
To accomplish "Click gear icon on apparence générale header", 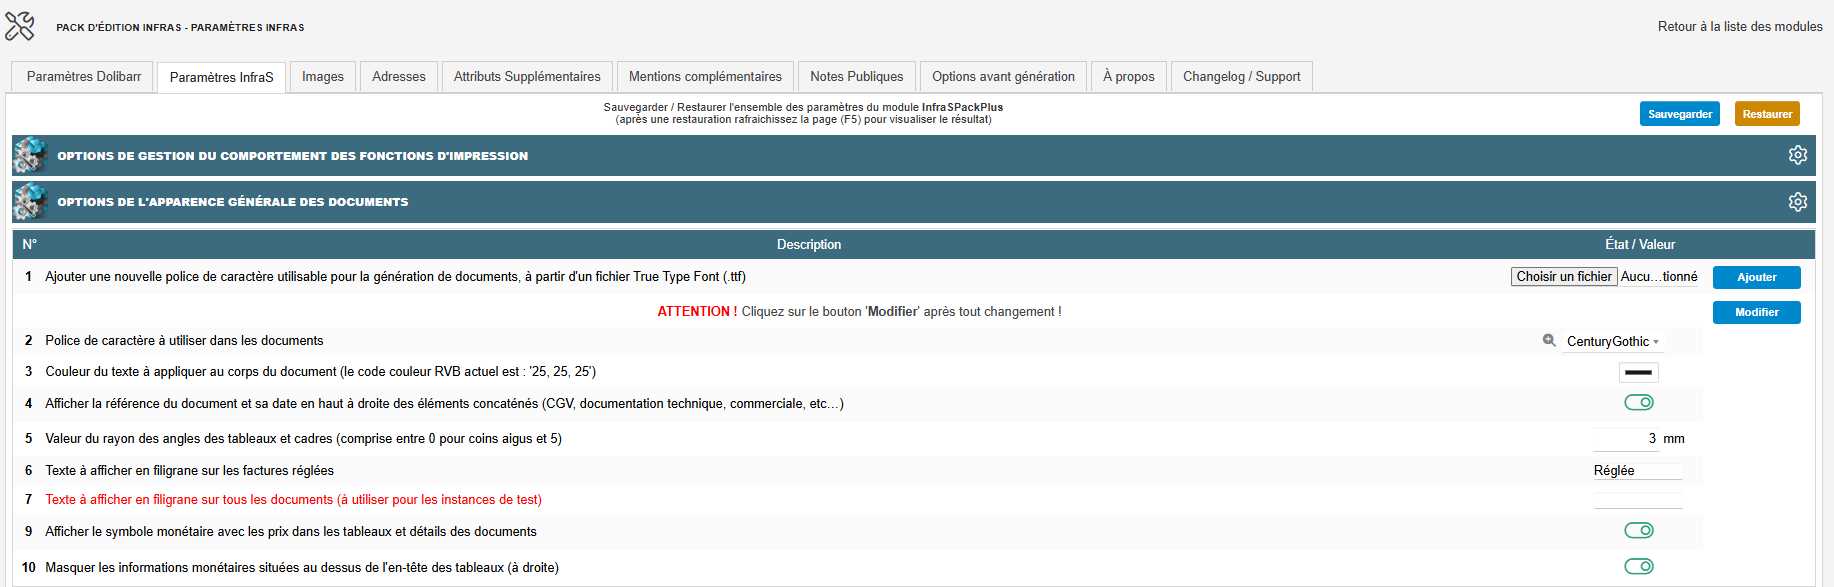I will click(x=1798, y=202).
